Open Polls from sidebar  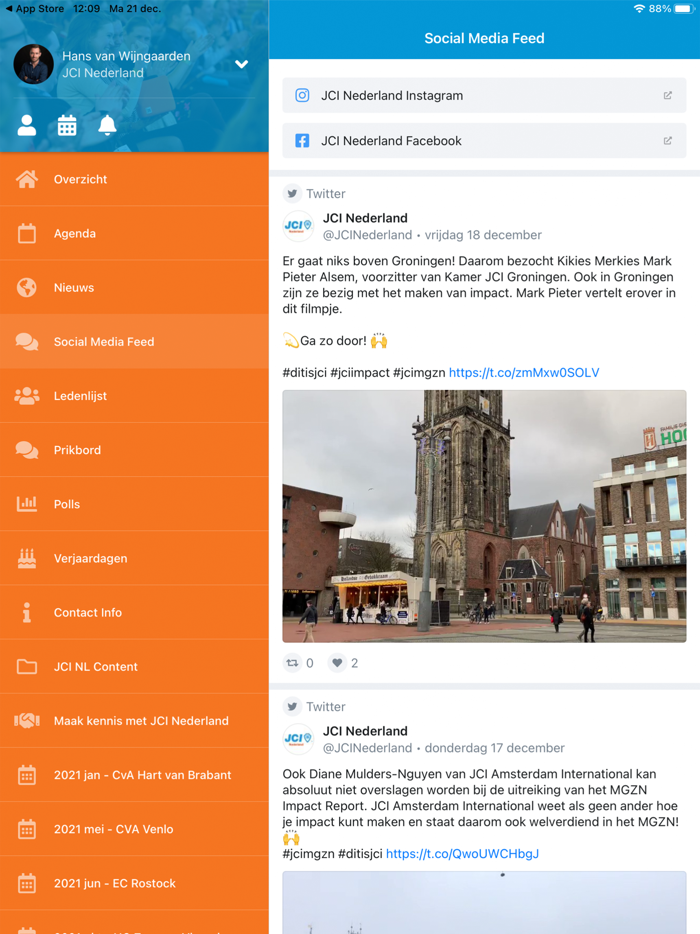(x=134, y=505)
